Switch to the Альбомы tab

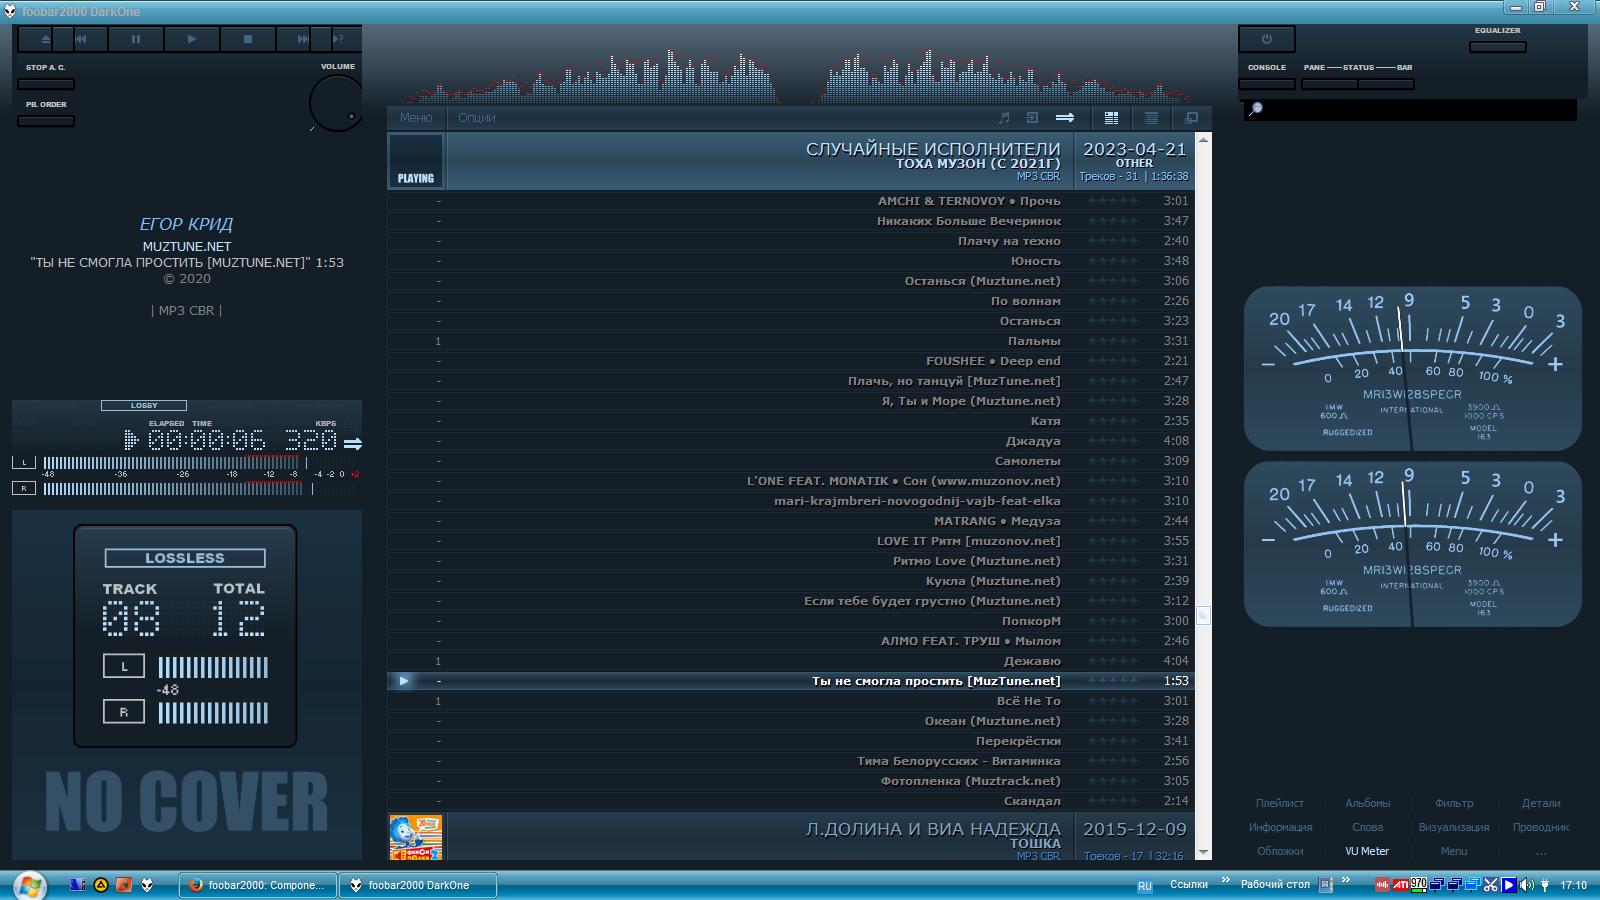pos(1367,803)
